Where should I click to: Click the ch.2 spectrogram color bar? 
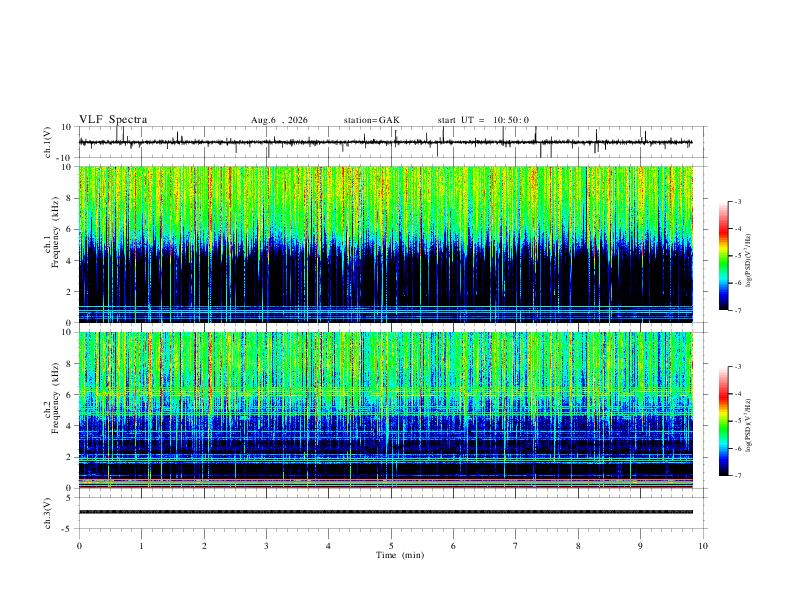[723, 421]
